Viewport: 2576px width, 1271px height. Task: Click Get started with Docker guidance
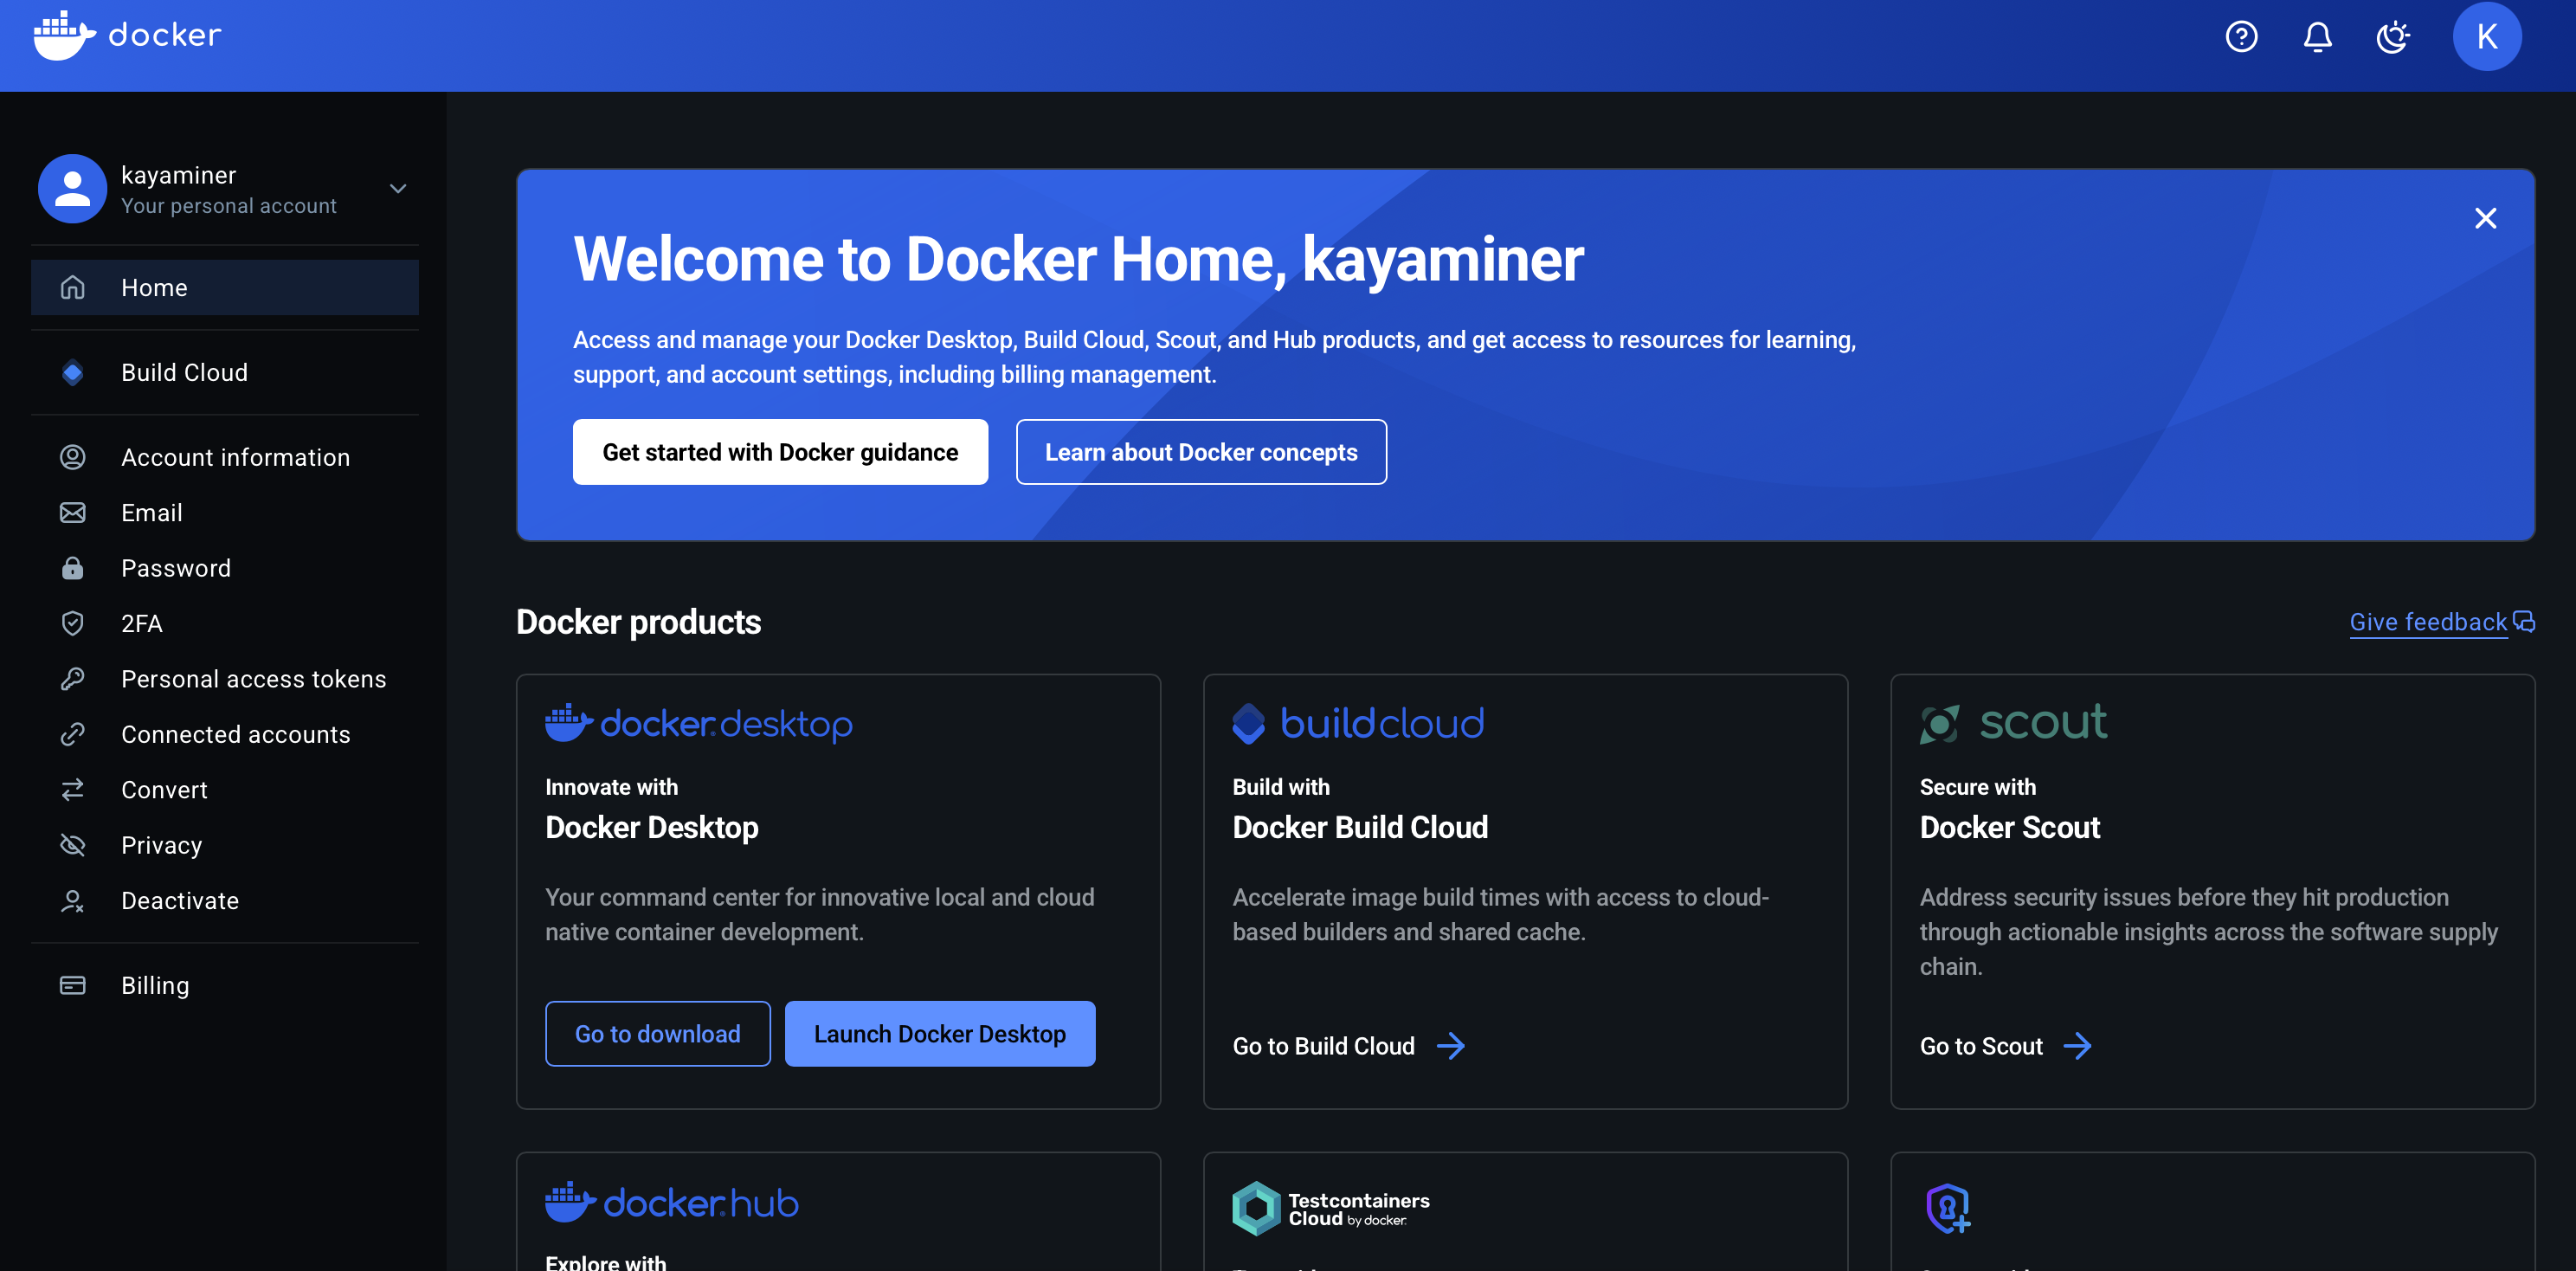(x=780, y=452)
